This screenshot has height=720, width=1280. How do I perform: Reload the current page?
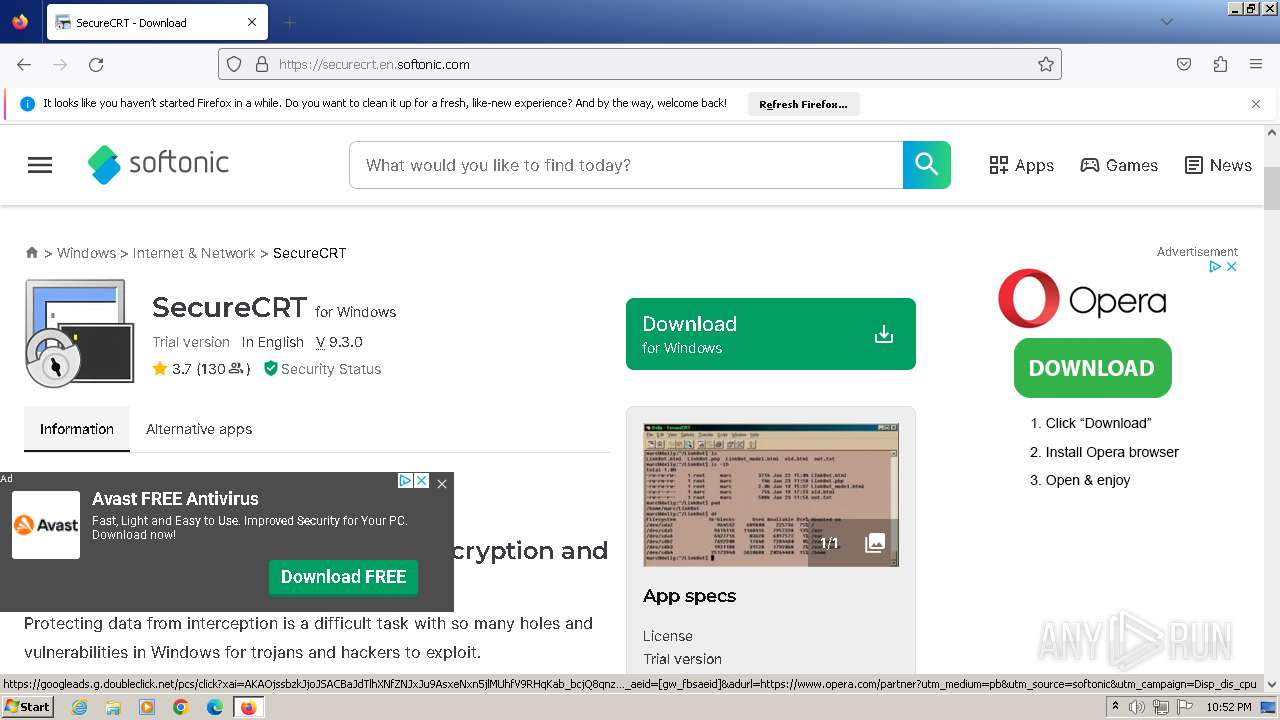coord(96,64)
